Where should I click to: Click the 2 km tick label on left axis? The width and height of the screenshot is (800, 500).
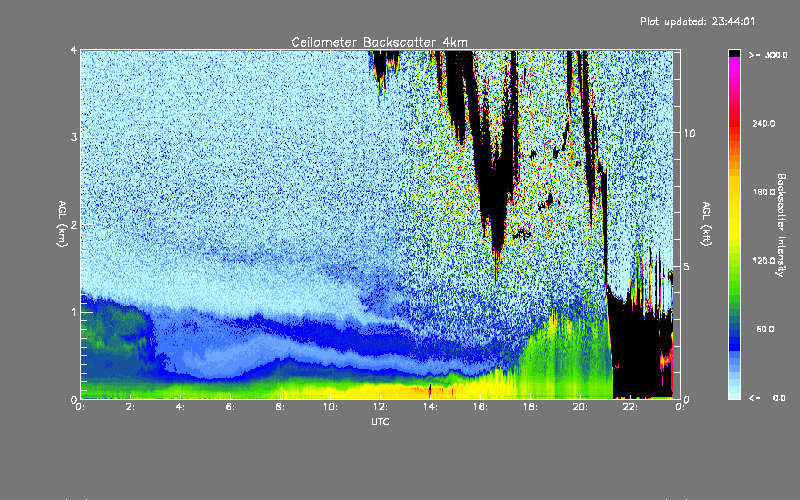click(74, 225)
